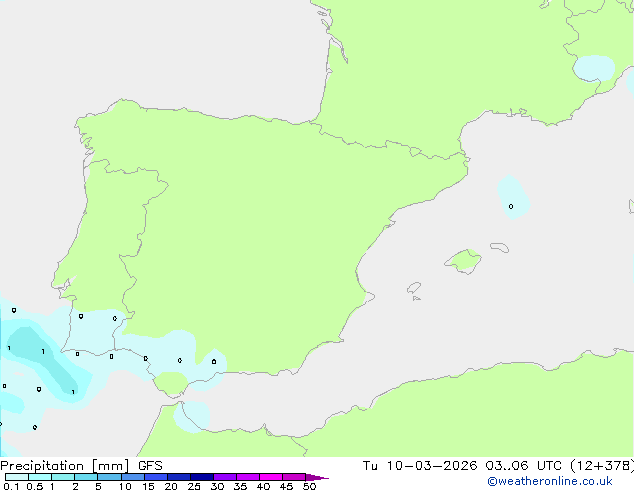
Task: Click the '35' legend value label
Action: click(240, 486)
